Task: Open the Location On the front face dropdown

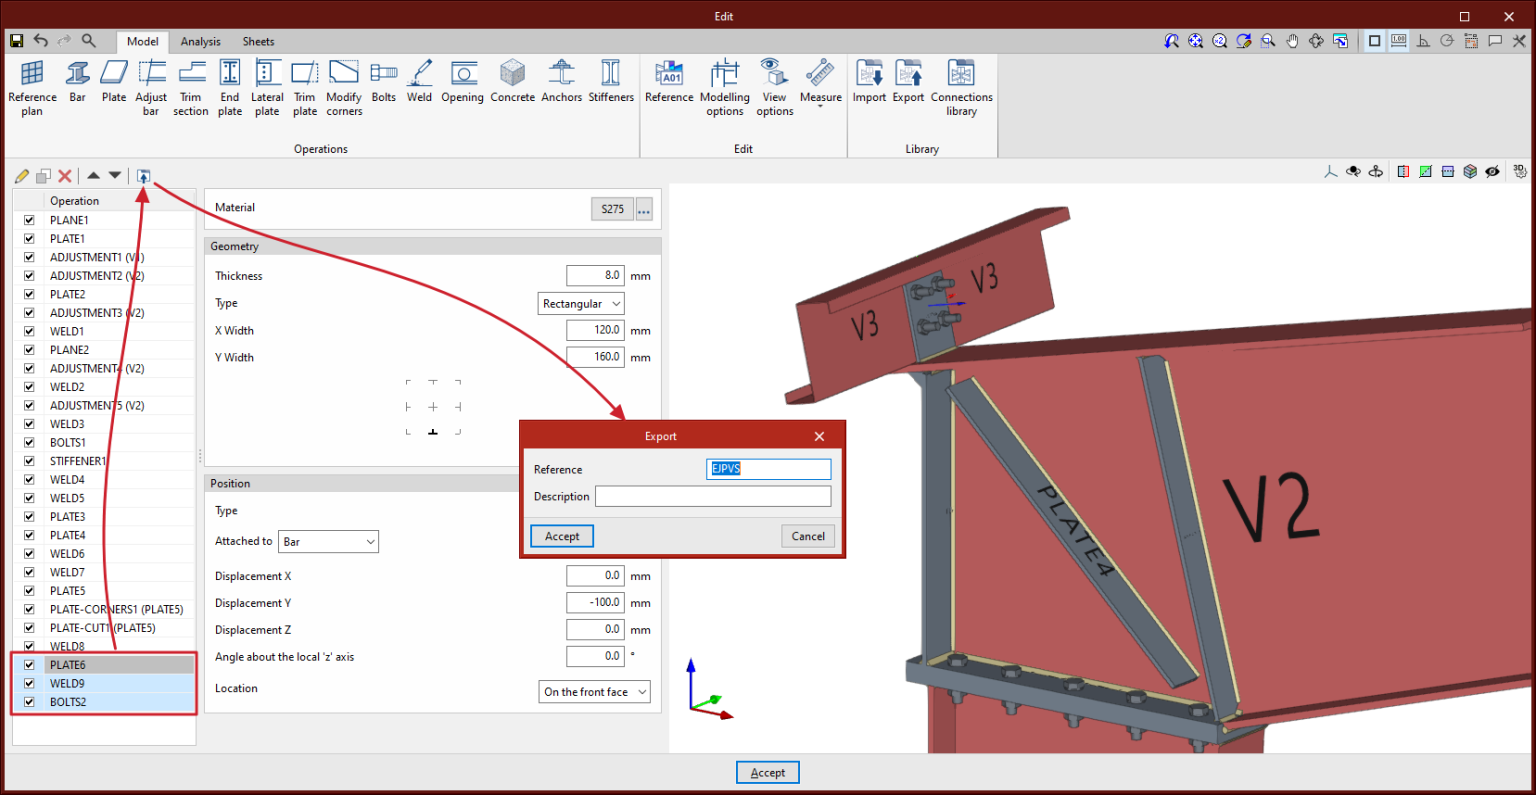Action: (x=595, y=692)
